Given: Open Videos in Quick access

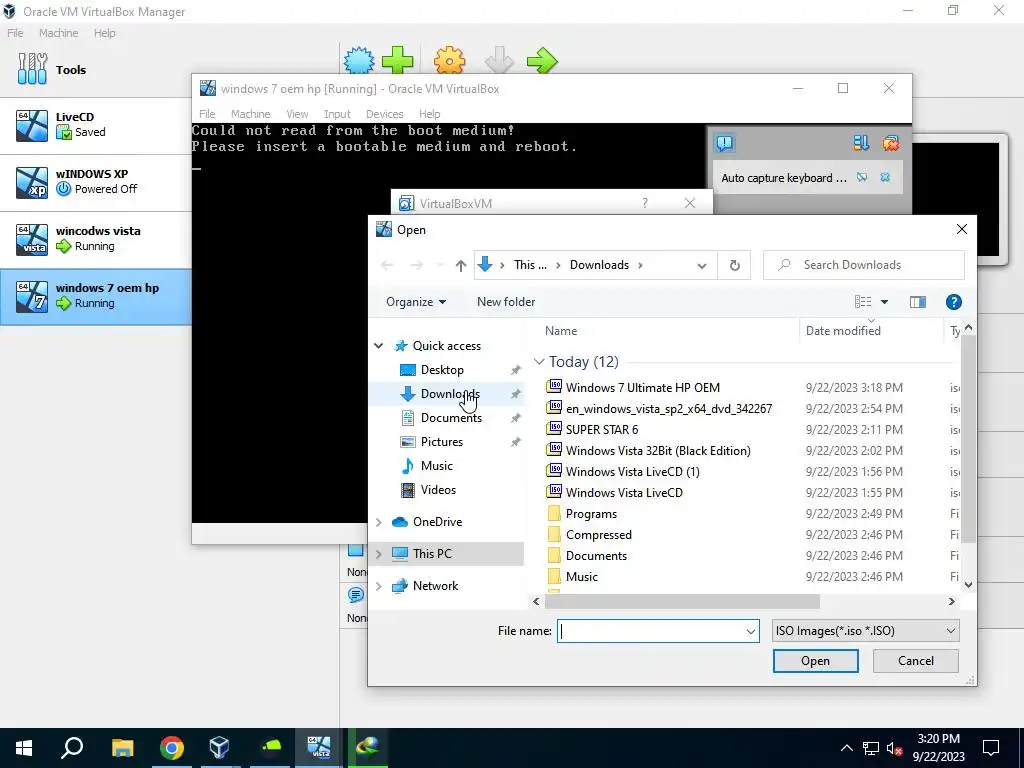Looking at the screenshot, I should pos(438,490).
